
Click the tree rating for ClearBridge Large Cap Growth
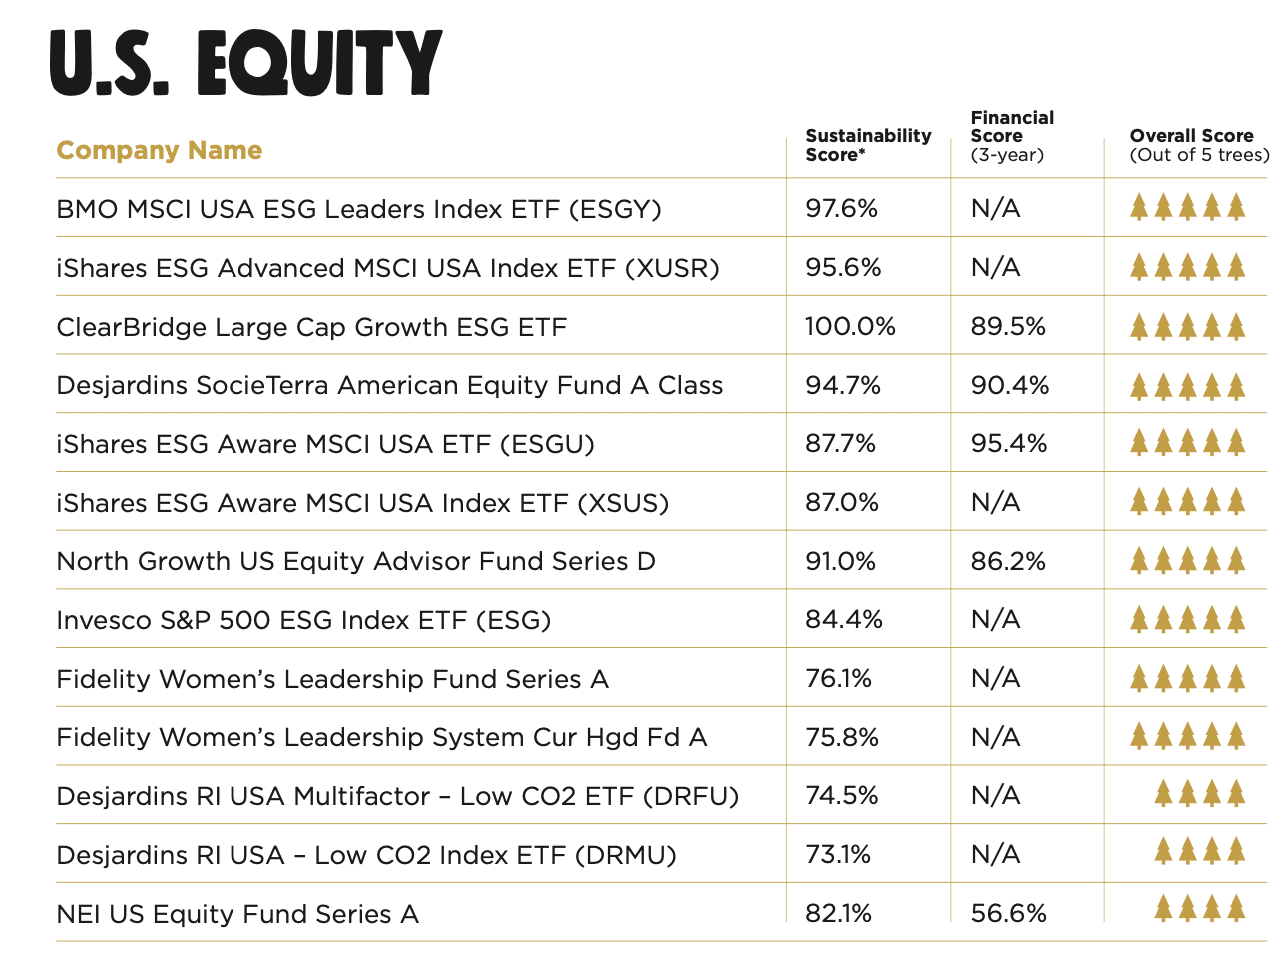click(x=1187, y=326)
